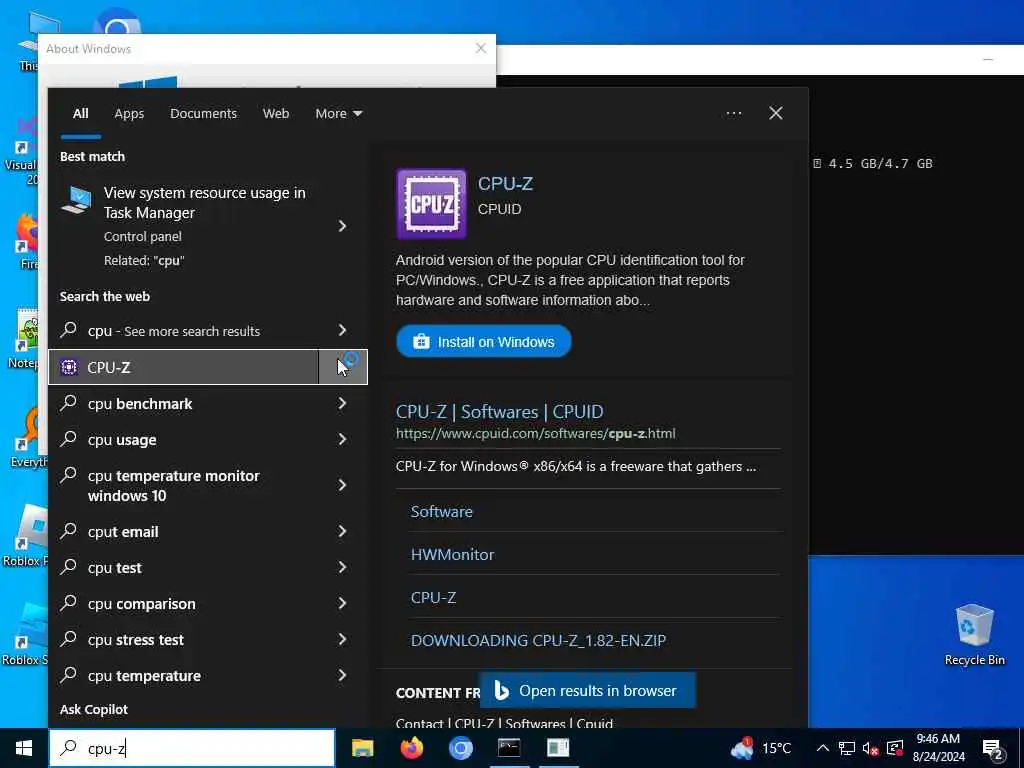Expand the cpu benchmark suggestion arrow
This screenshot has height=768, width=1024.
(342, 404)
